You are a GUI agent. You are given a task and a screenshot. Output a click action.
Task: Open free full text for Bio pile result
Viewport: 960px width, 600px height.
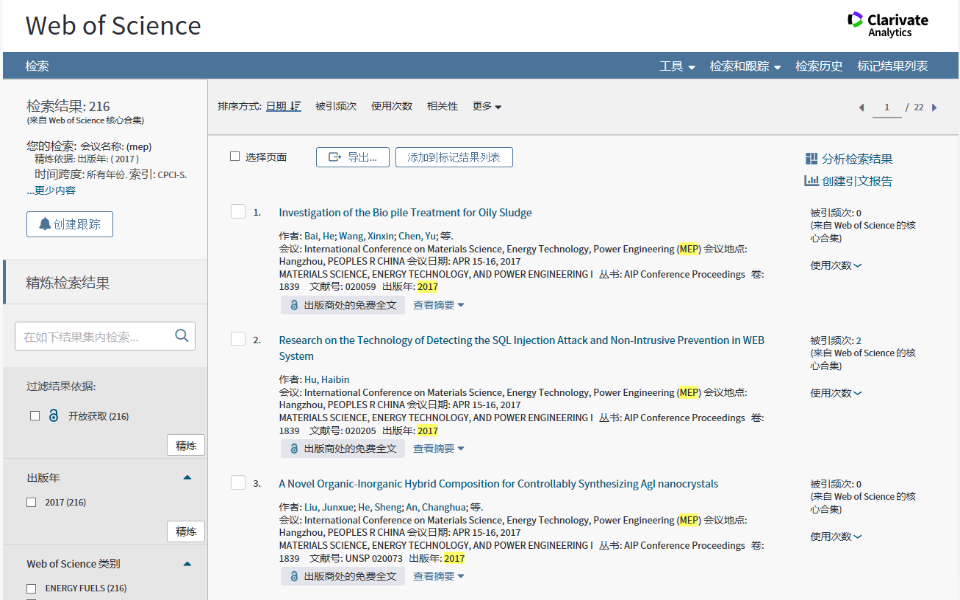pos(343,305)
